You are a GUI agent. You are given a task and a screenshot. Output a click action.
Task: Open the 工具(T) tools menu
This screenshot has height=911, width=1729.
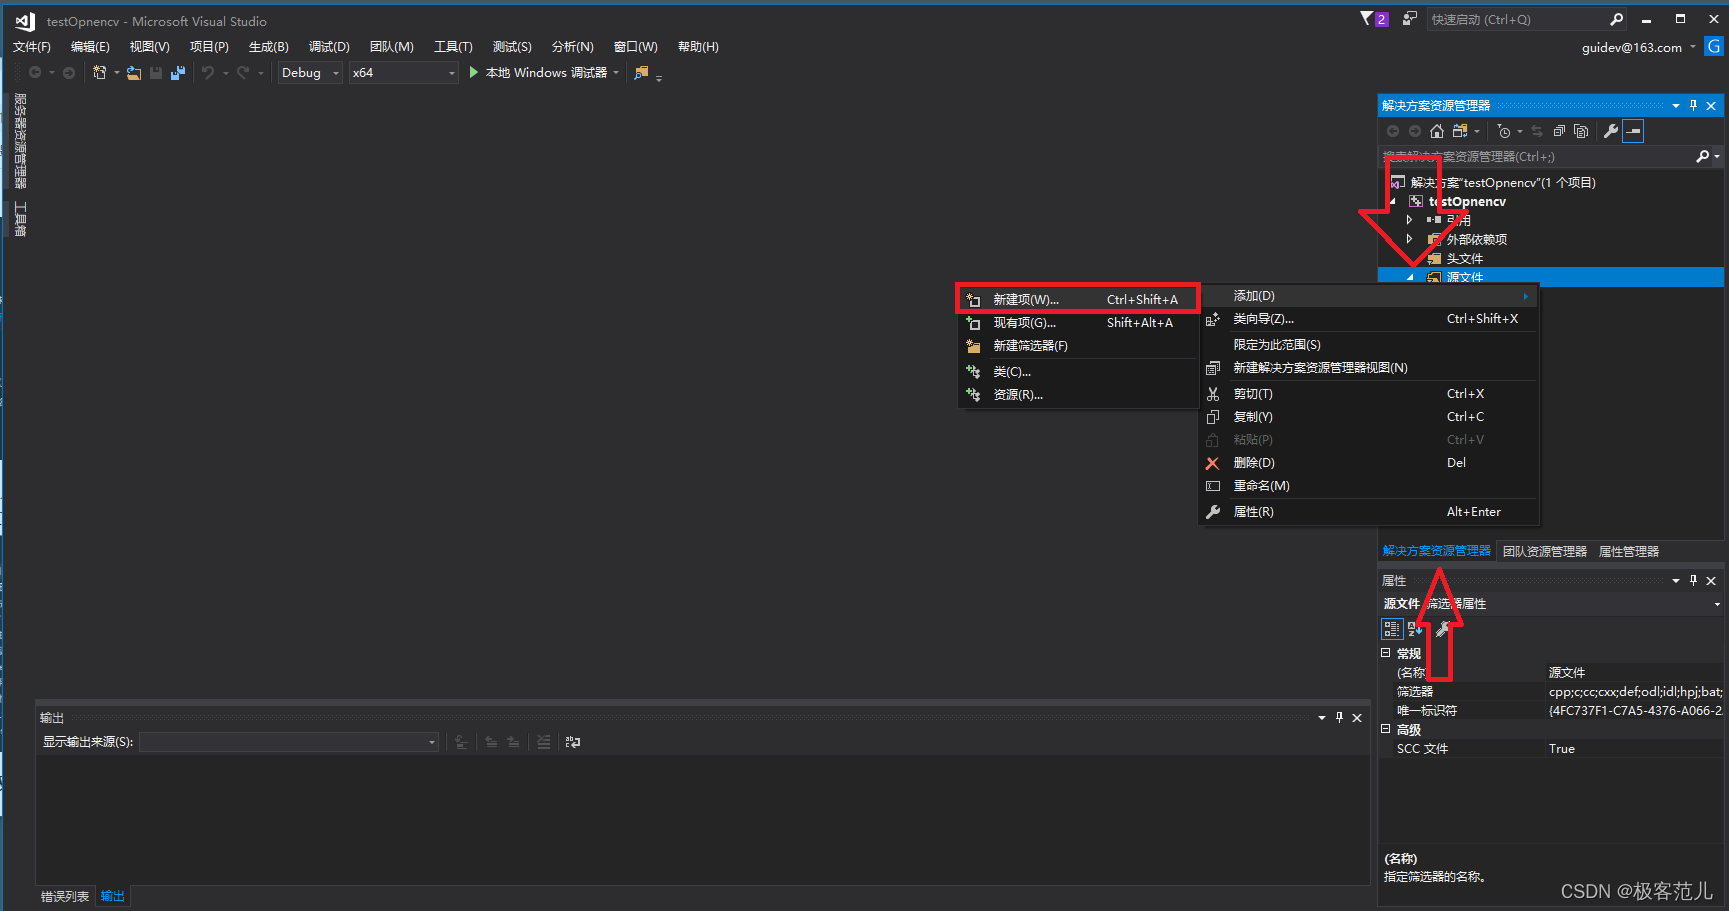(x=453, y=47)
